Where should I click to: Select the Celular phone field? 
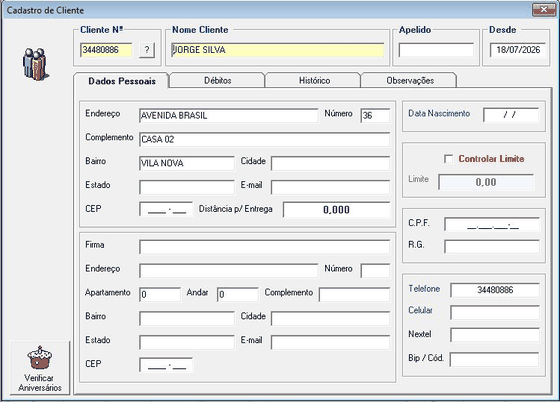click(x=495, y=312)
